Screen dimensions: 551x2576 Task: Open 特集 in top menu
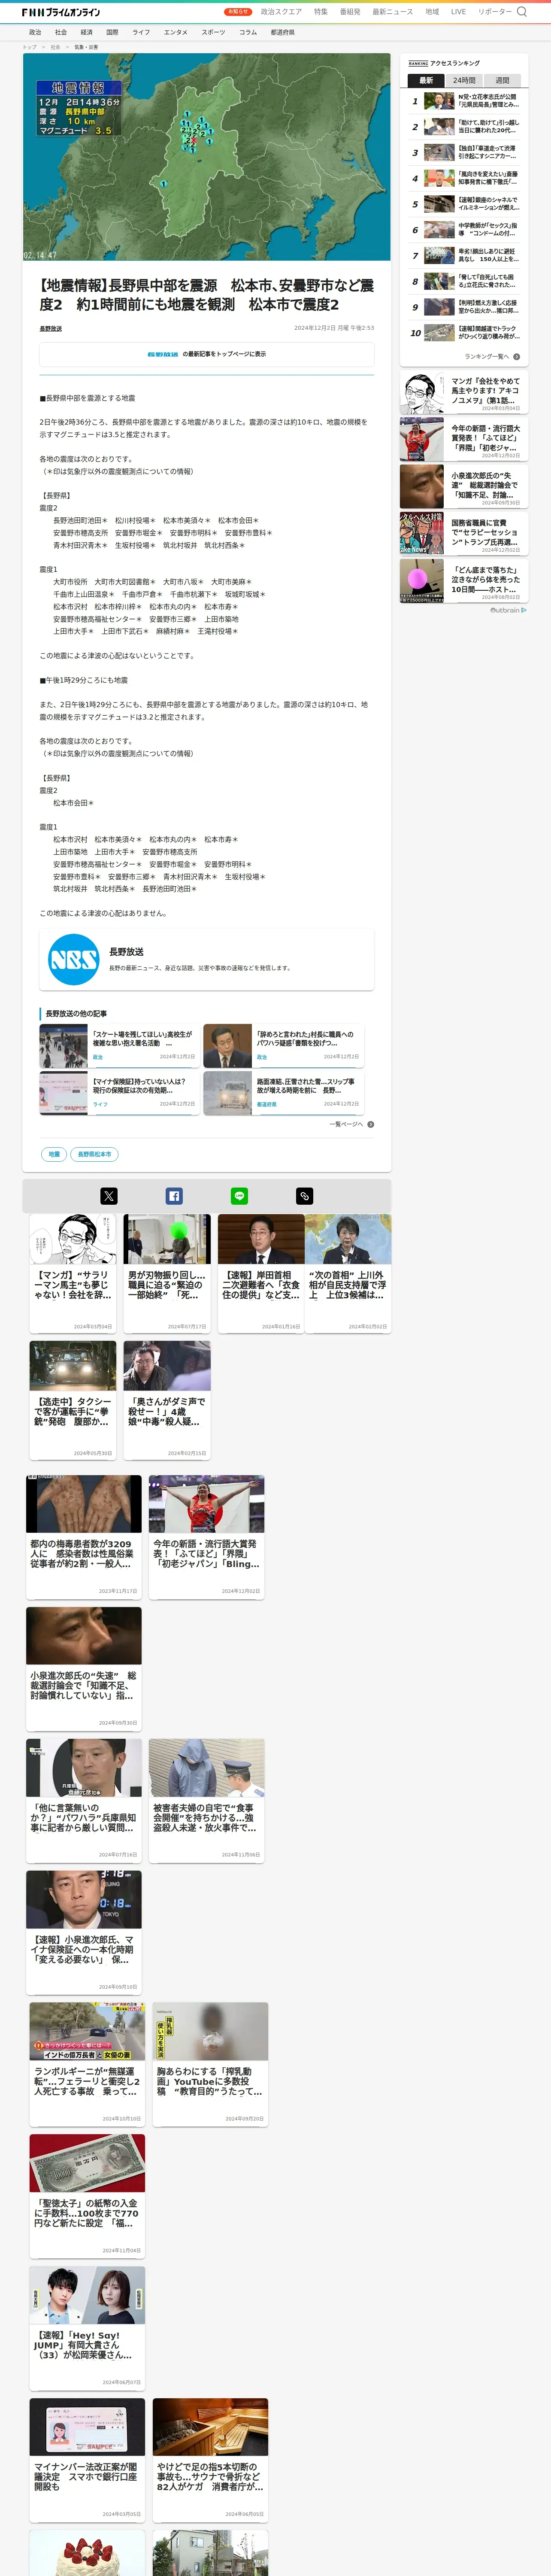pos(321,12)
